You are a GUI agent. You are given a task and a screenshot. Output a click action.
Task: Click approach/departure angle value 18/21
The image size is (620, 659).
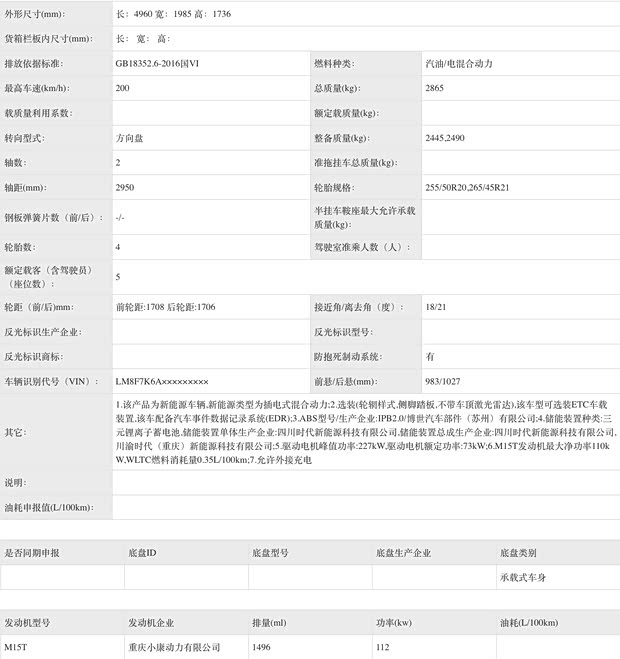click(x=435, y=307)
